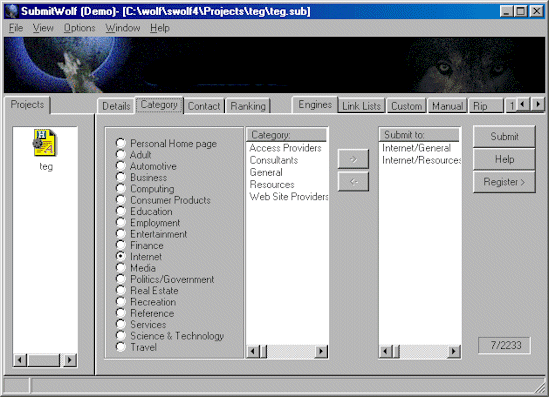The image size is (550, 398).
Task: Select Personal Home page radio button
Action: pyautogui.click(x=121, y=143)
